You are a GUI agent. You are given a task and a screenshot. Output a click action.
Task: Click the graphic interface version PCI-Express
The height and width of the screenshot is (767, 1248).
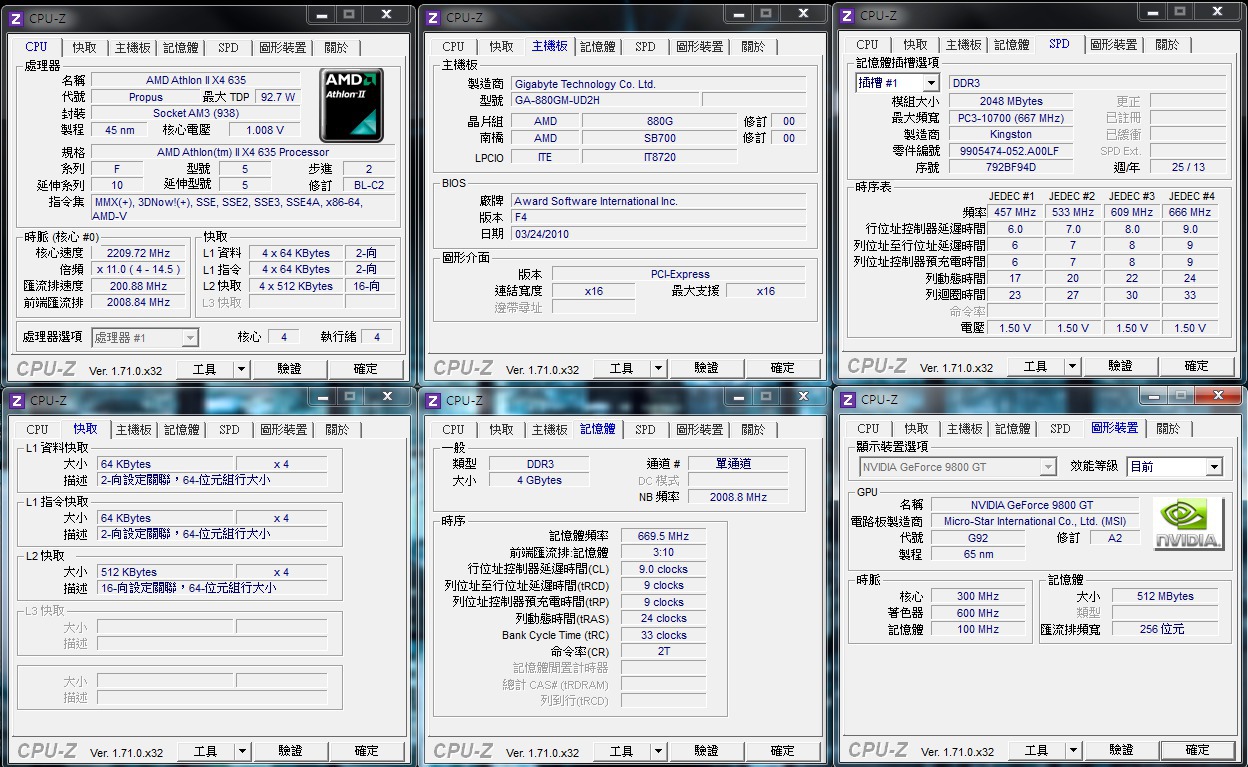coord(679,274)
